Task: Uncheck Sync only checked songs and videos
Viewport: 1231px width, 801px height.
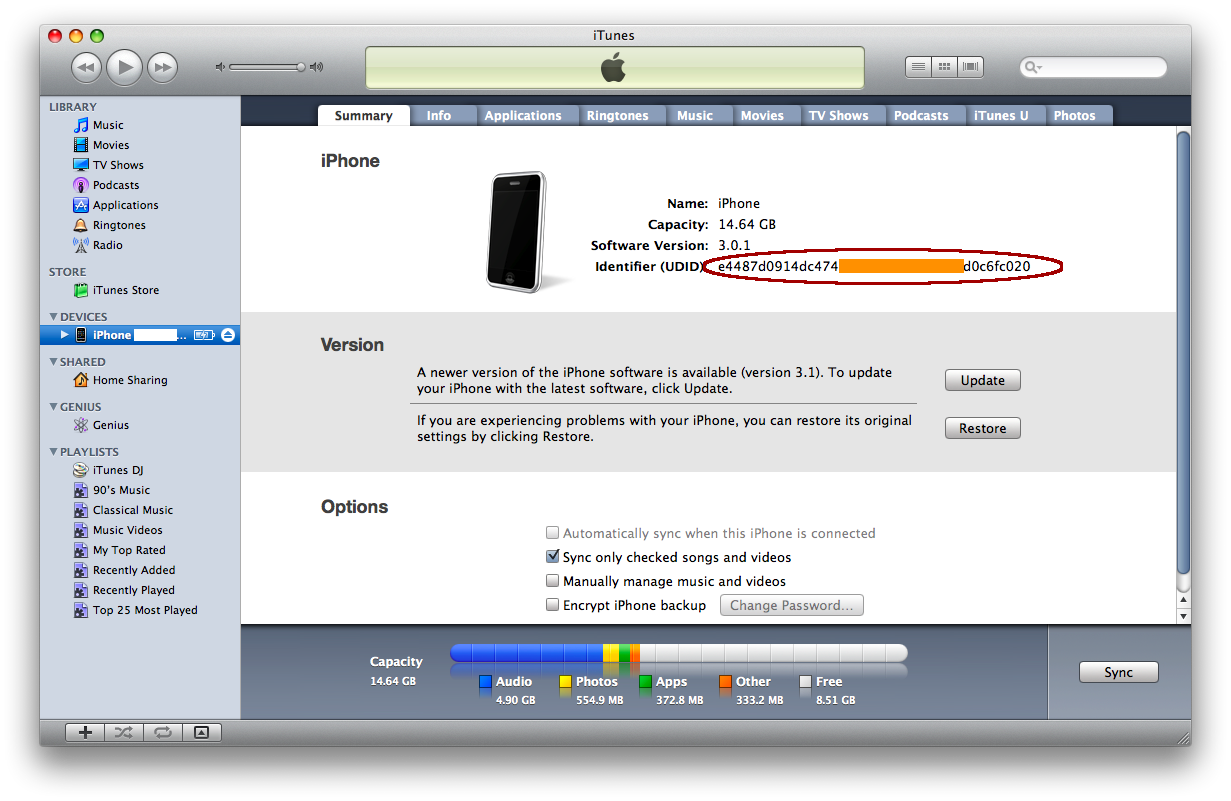Action: coord(552,557)
